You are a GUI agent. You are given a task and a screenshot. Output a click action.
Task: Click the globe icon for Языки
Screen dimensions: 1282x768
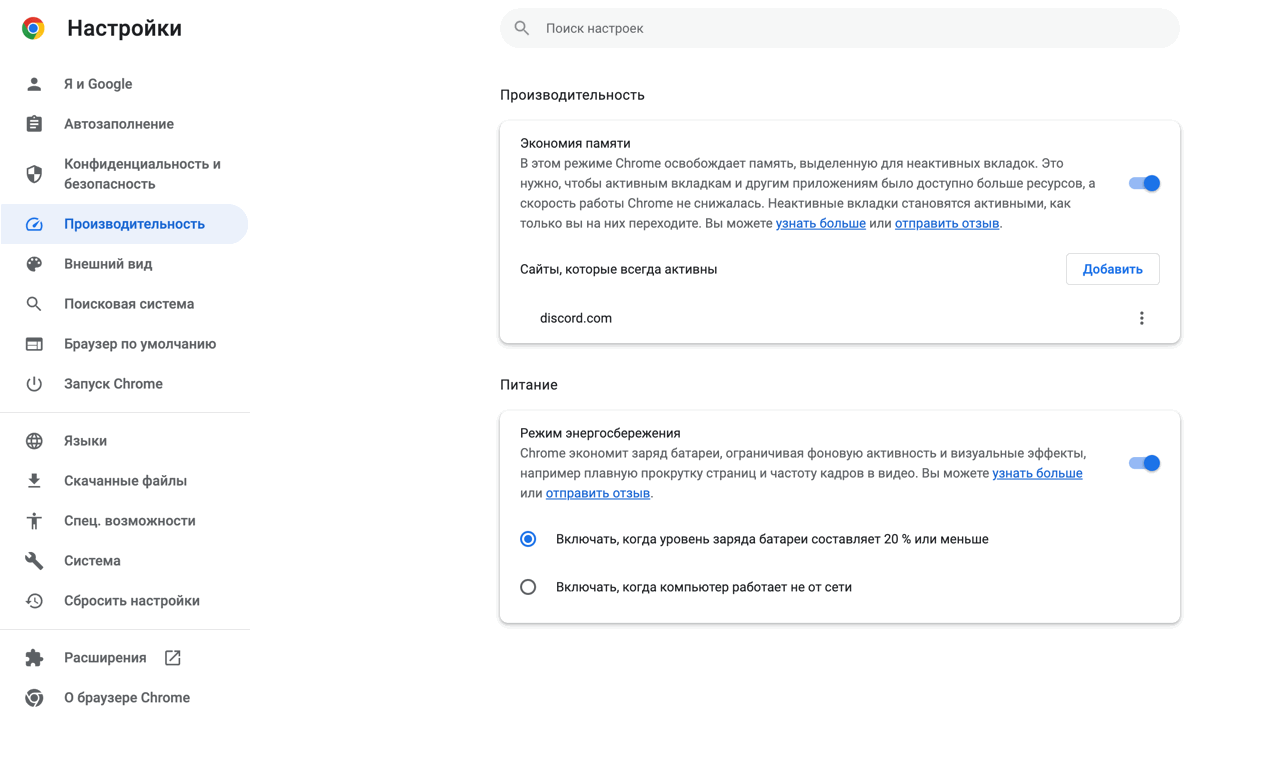tap(34, 441)
